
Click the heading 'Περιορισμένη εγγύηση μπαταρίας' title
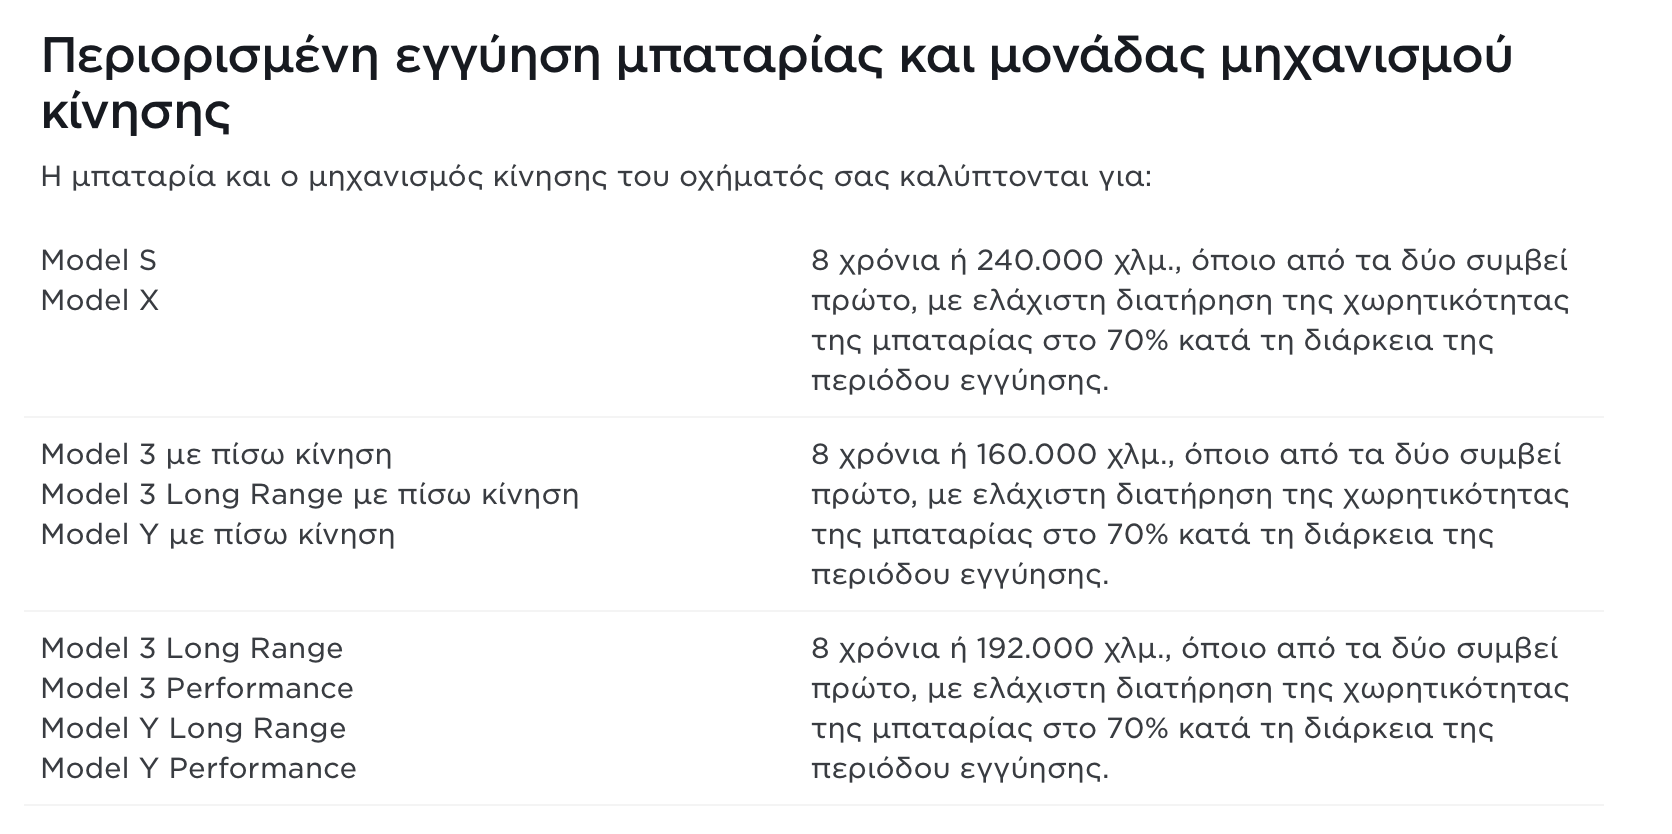tap(775, 58)
